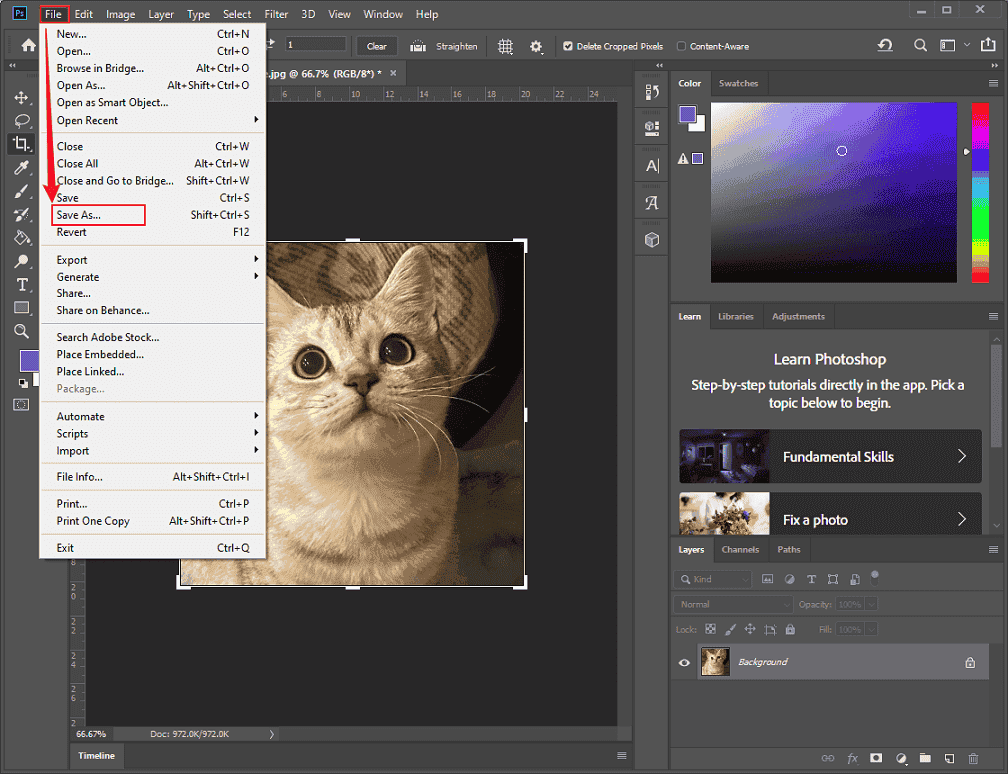The image size is (1008, 774).
Task: Open the History panel icon
Action: [x=651, y=92]
